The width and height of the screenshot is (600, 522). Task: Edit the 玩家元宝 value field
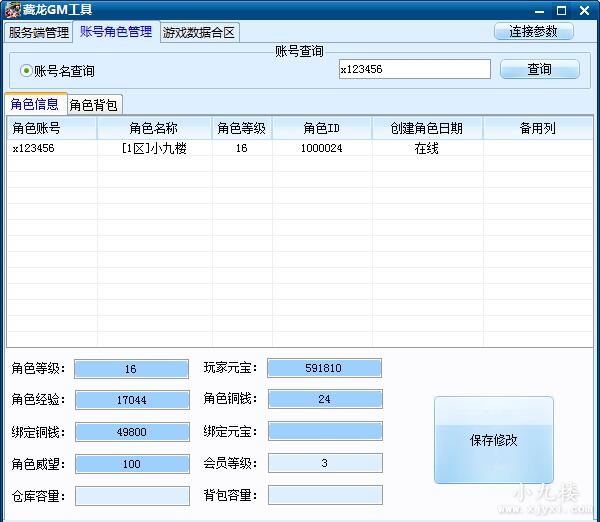click(x=324, y=368)
